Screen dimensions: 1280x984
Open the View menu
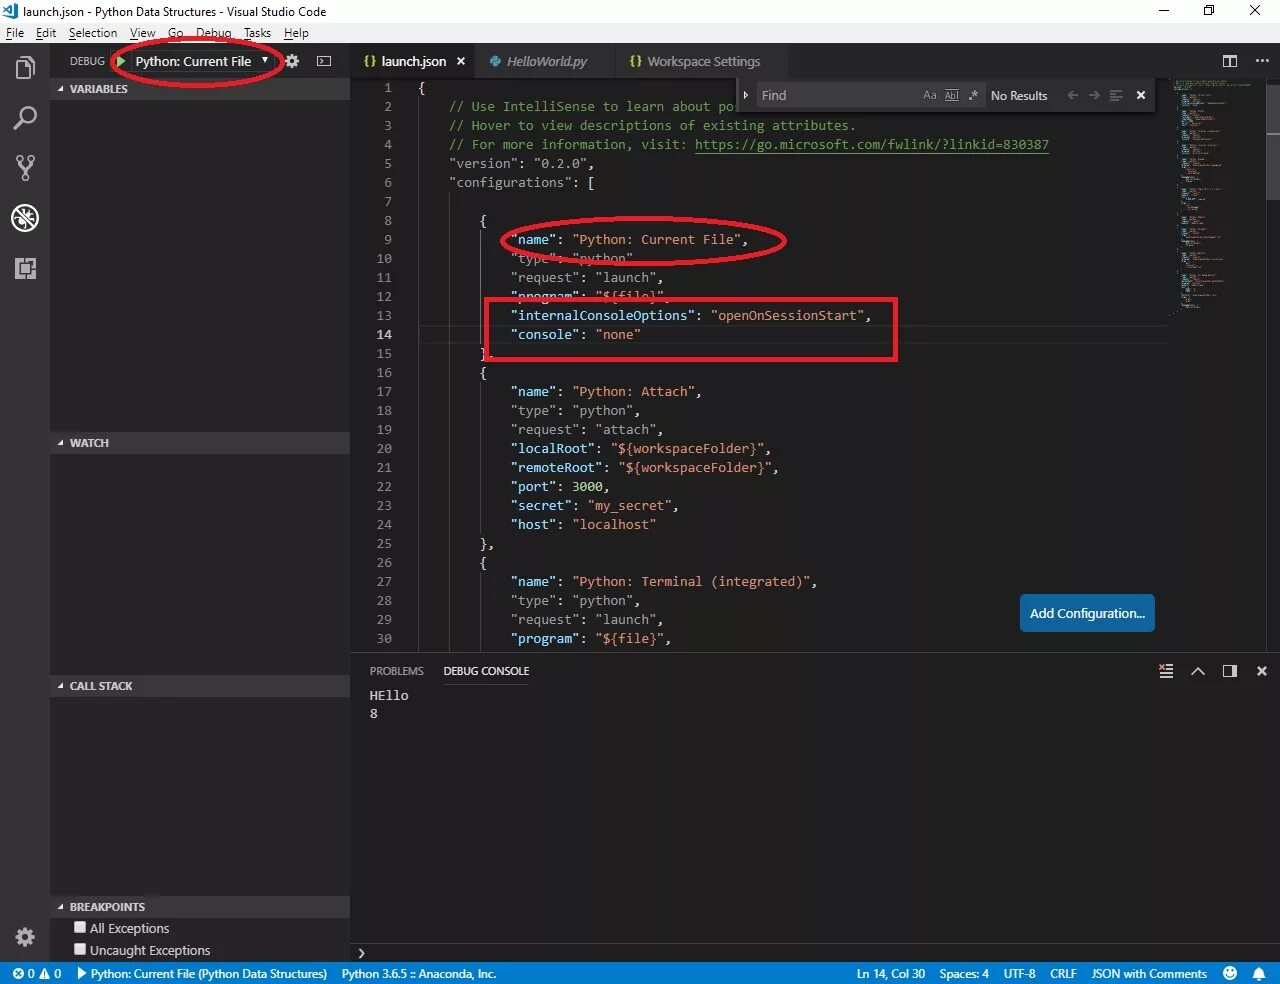[x=143, y=33]
